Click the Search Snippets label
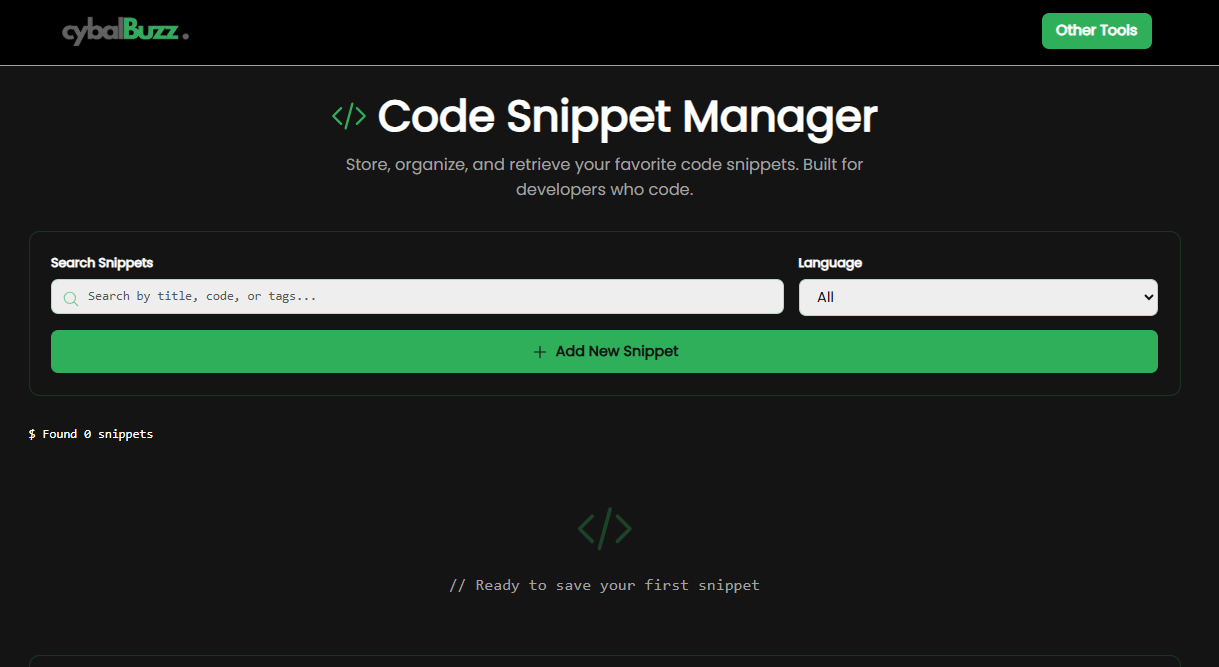The width and height of the screenshot is (1219, 667). pos(101,262)
